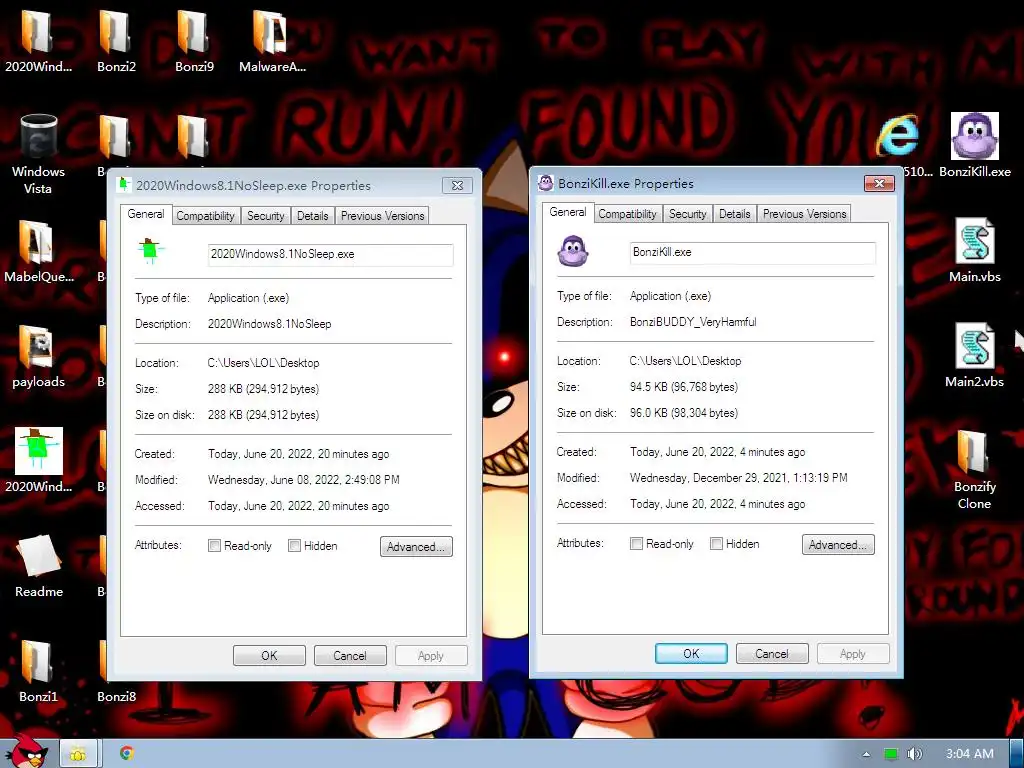Click Location value in BonziKill.exe Properties

(685, 361)
